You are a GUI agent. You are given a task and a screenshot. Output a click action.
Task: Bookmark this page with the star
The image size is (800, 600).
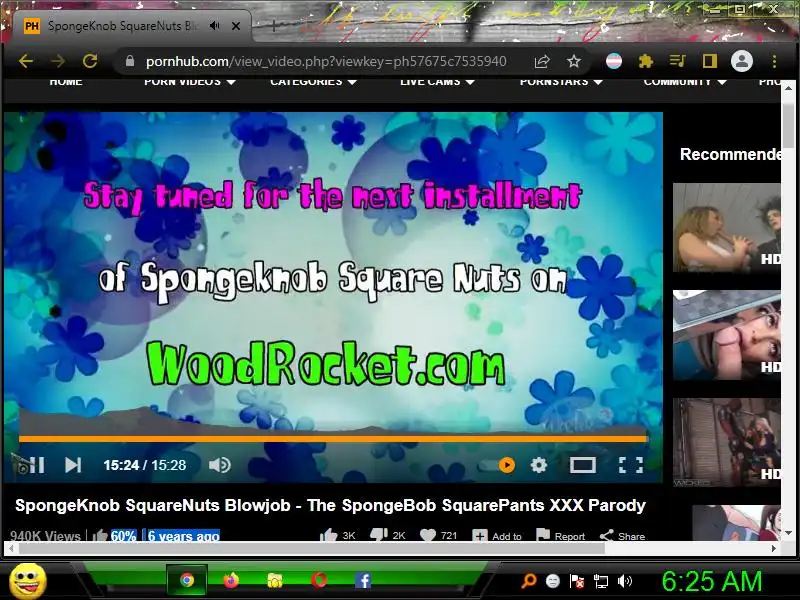click(574, 61)
